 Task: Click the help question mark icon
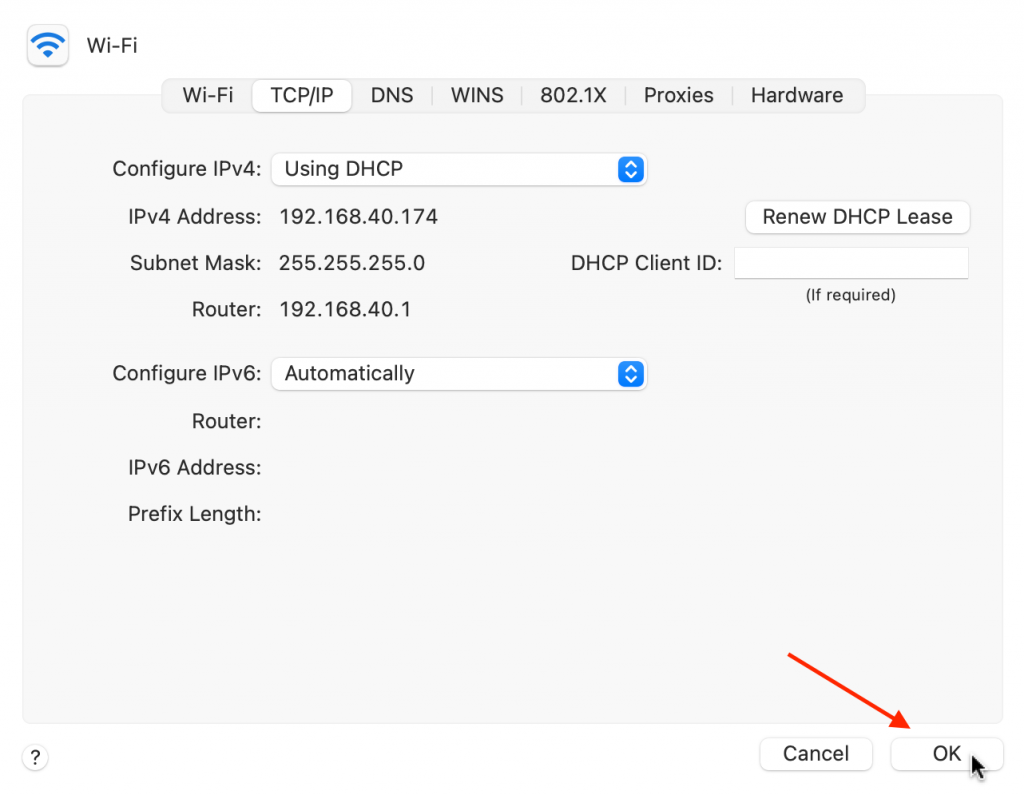[34, 757]
